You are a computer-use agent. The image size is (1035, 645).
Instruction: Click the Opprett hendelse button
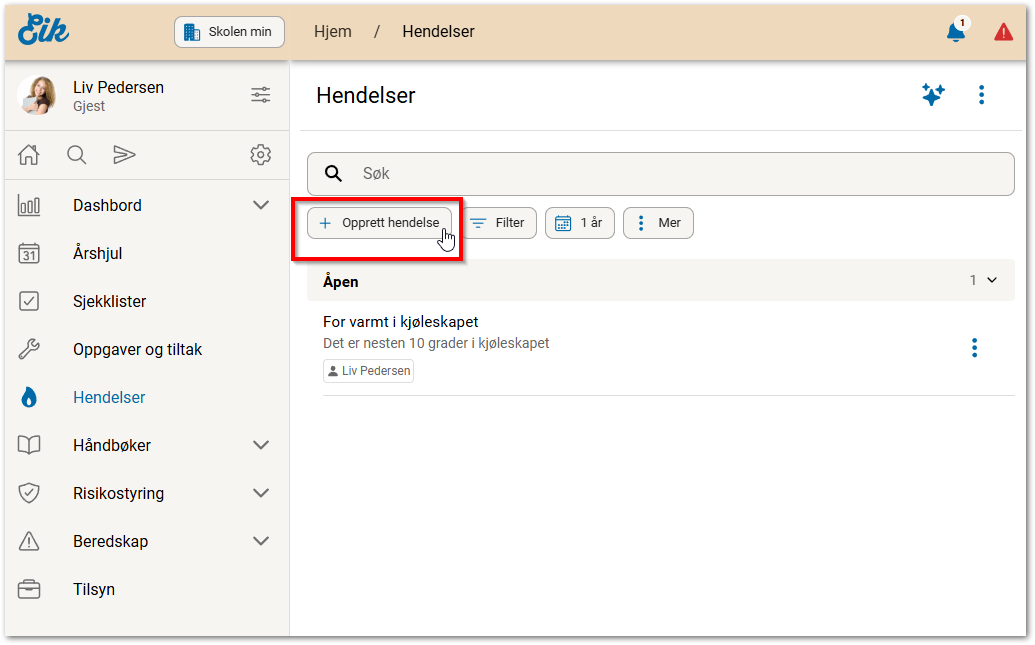click(379, 223)
